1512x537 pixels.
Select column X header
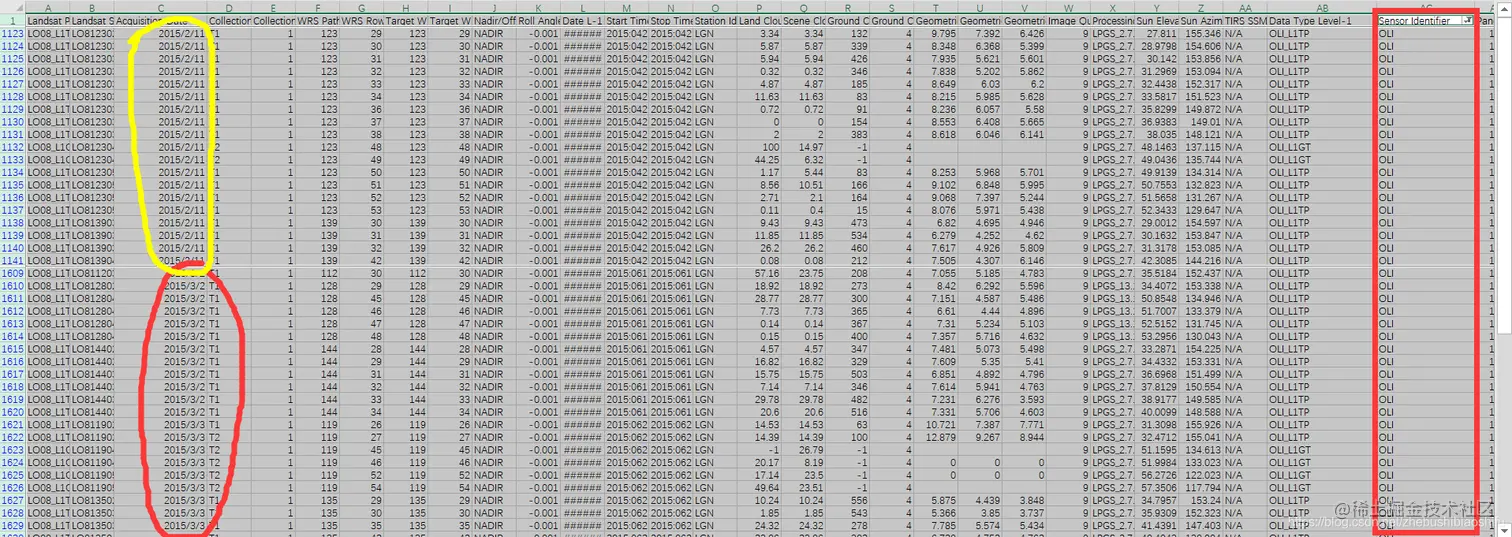(1111, 7)
